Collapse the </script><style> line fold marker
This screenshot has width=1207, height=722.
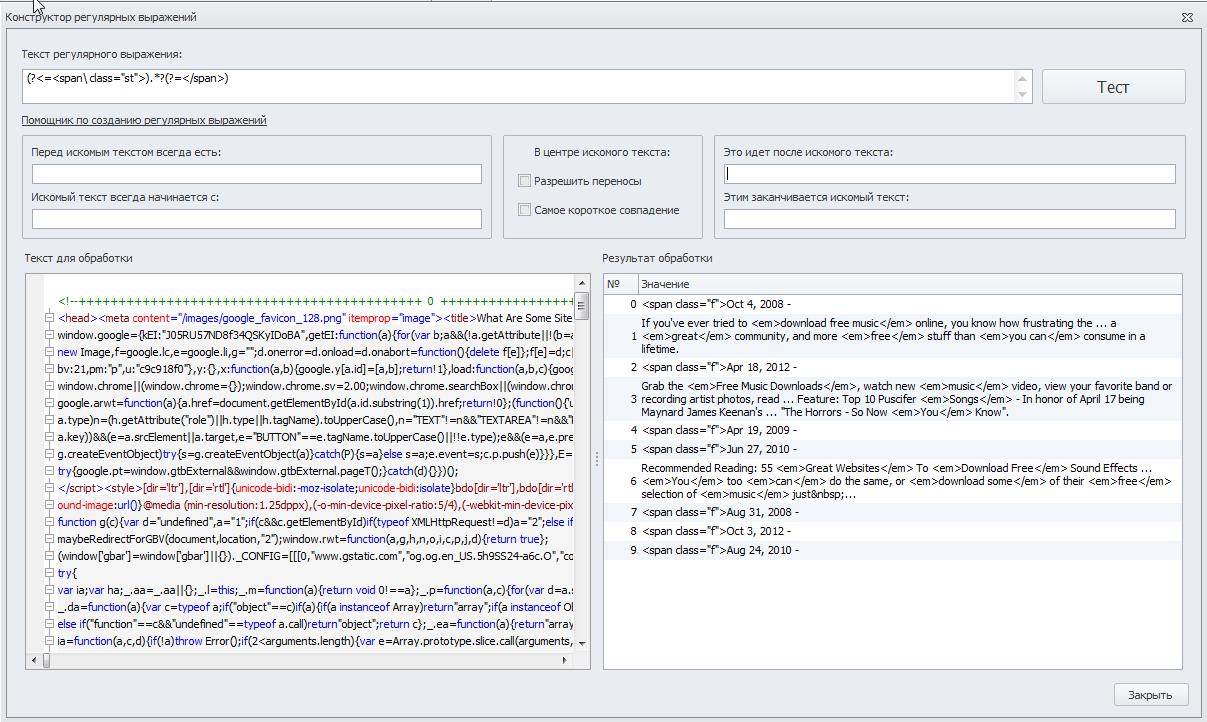coord(49,488)
